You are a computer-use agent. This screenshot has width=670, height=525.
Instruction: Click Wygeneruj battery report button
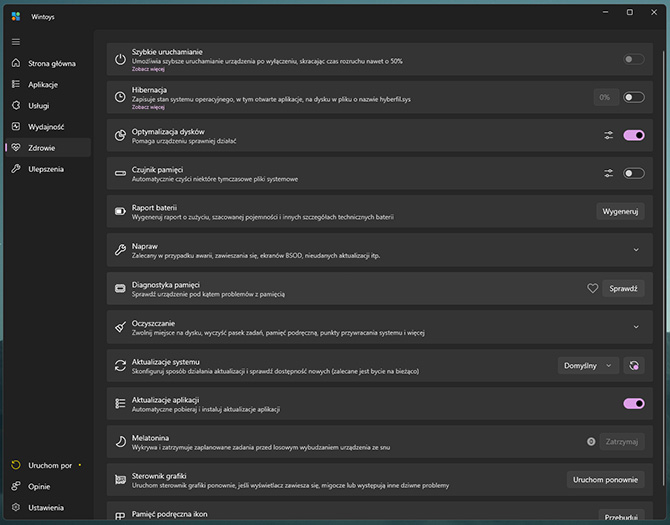pyautogui.click(x=620, y=211)
